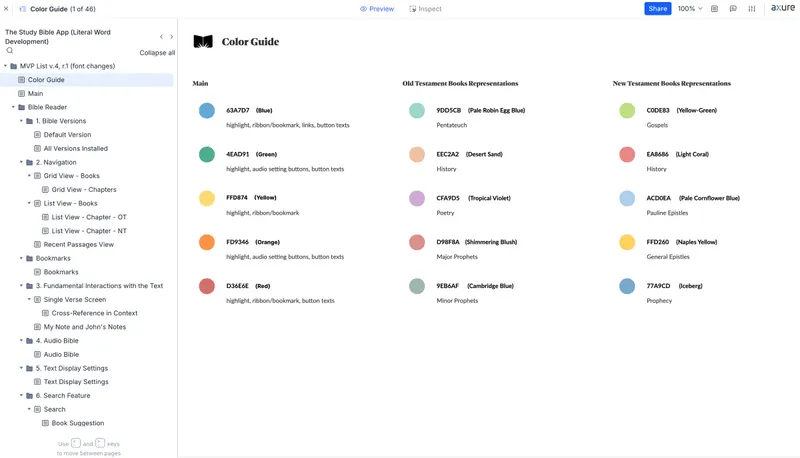This screenshot has width=800, height=458.
Task: Click the Tropical Violet Poetry swatch
Action: (417, 198)
